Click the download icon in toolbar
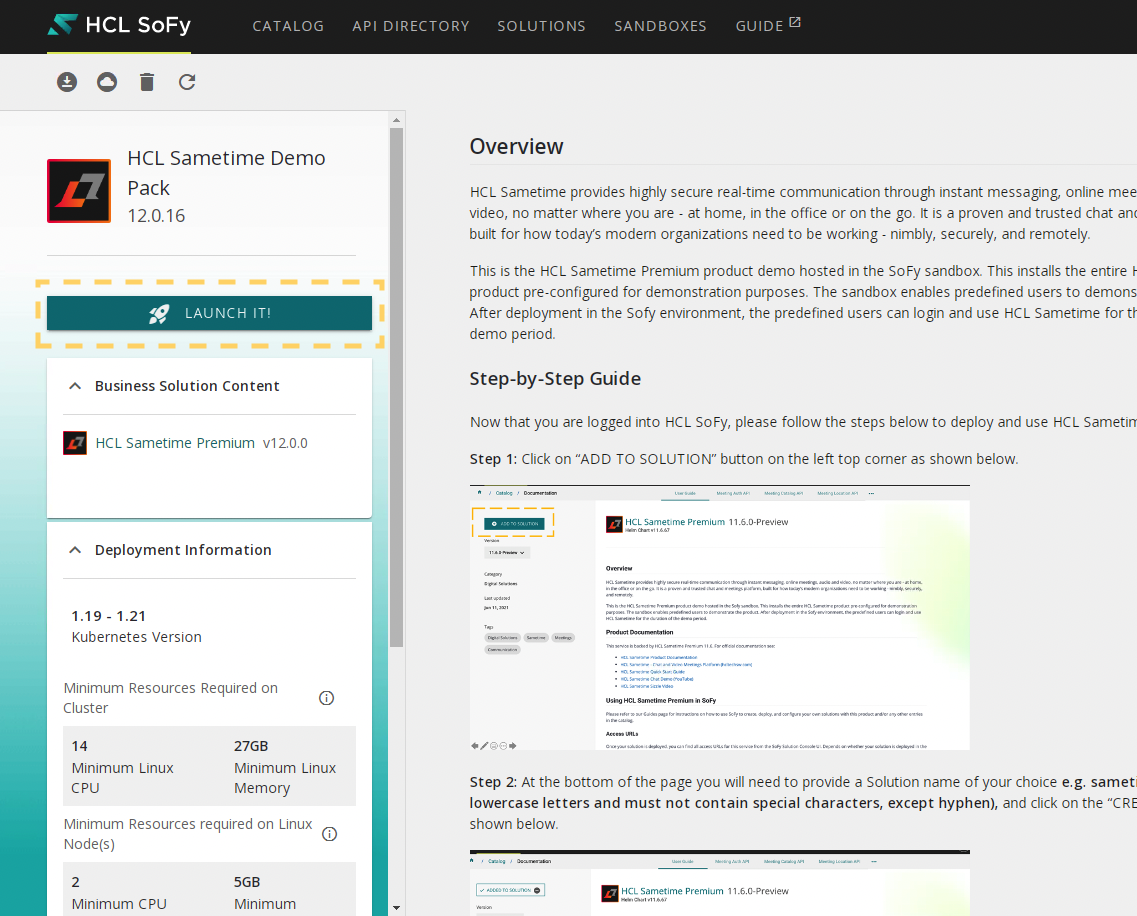 67,82
